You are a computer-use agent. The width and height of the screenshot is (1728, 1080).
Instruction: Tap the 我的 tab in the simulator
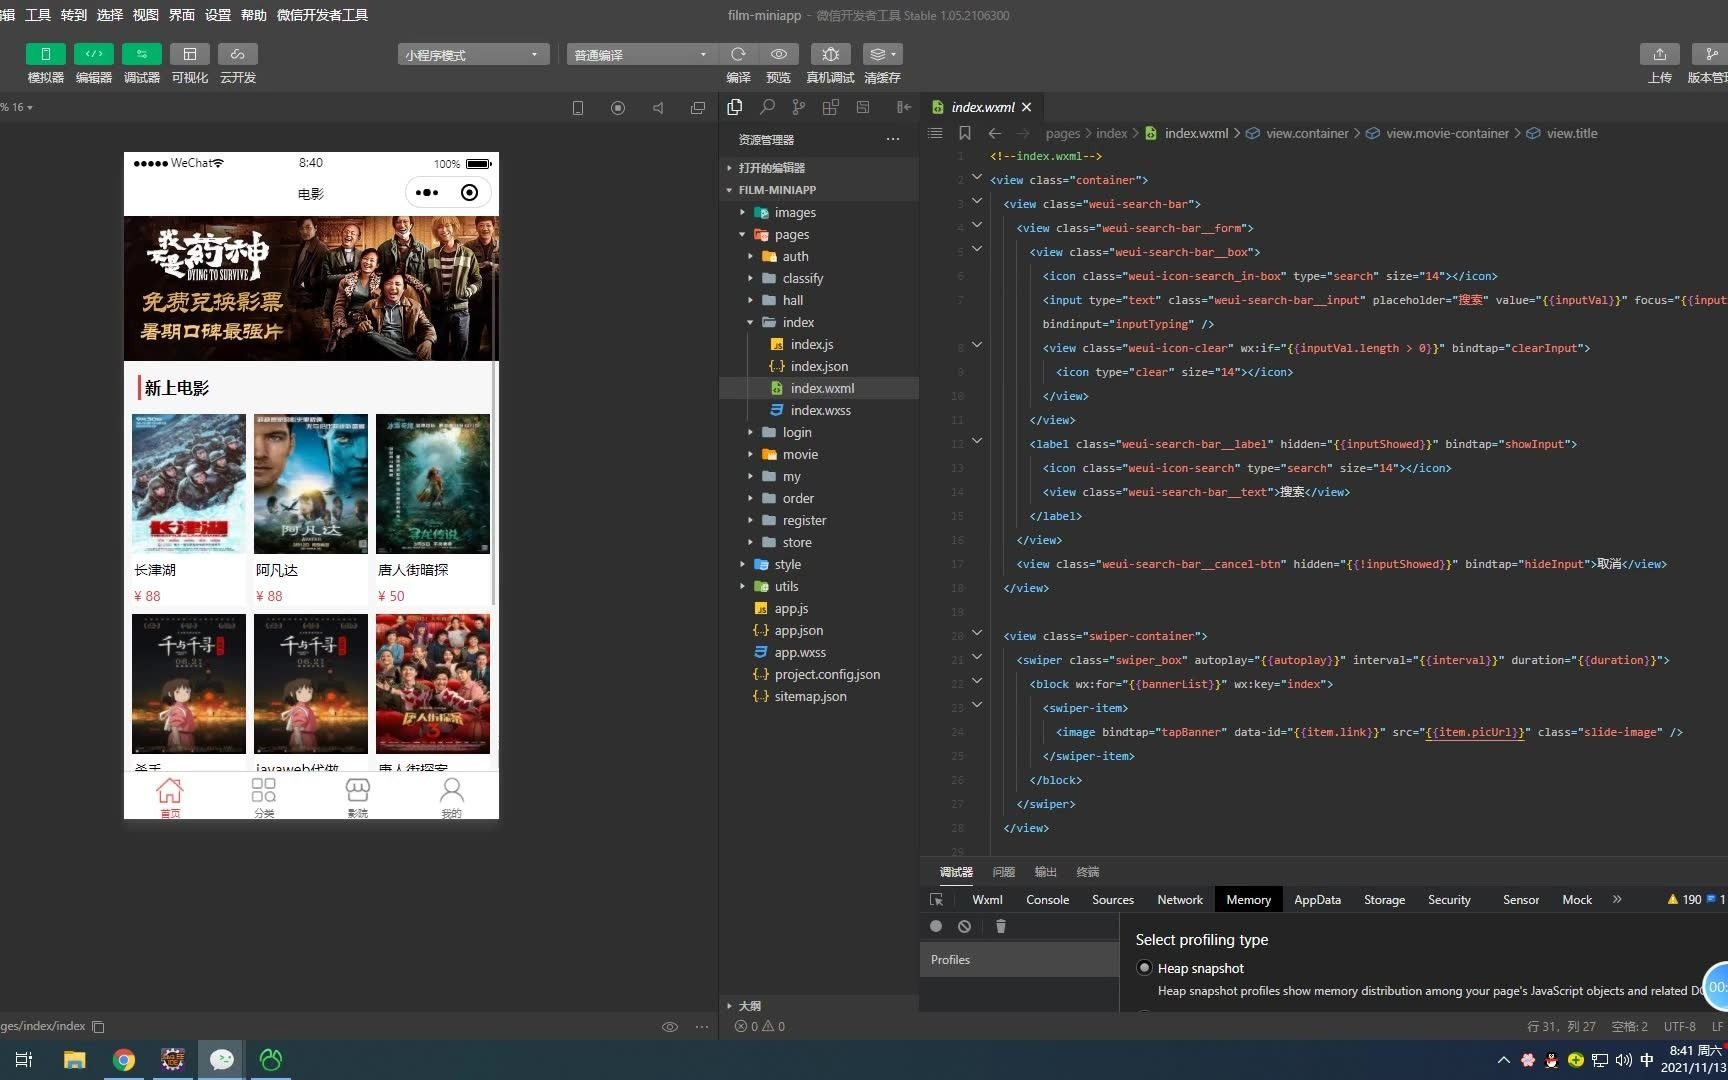(x=452, y=797)
